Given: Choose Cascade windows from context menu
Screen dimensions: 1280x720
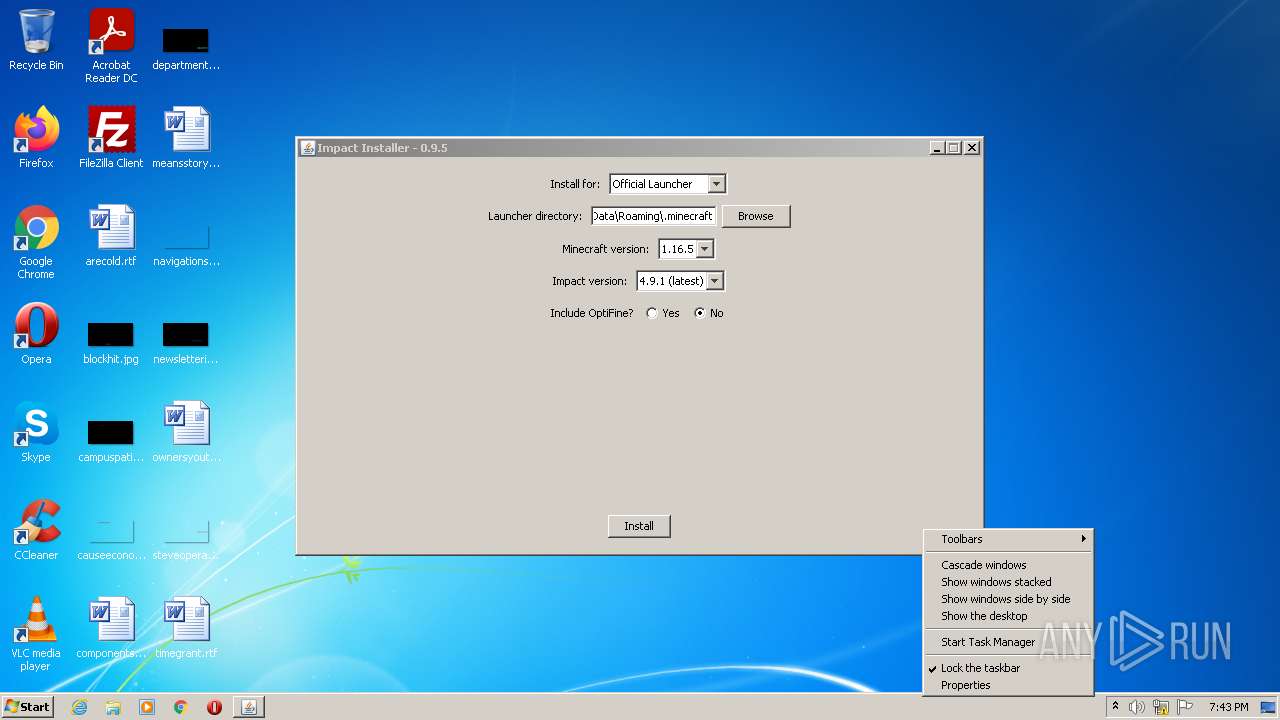Looking at the screenshot, I should [1008, 565].
